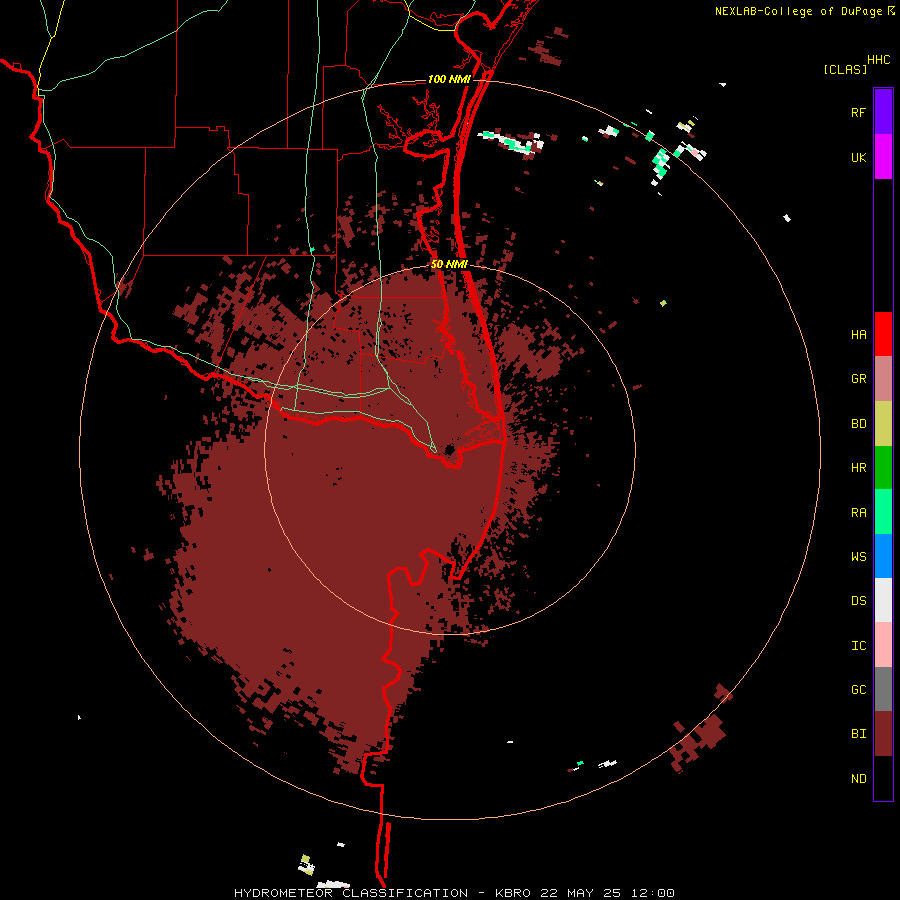This screenshot has width=900, height=900.
Task: Select the WS blue legend swatch
Action: (883, 556)
